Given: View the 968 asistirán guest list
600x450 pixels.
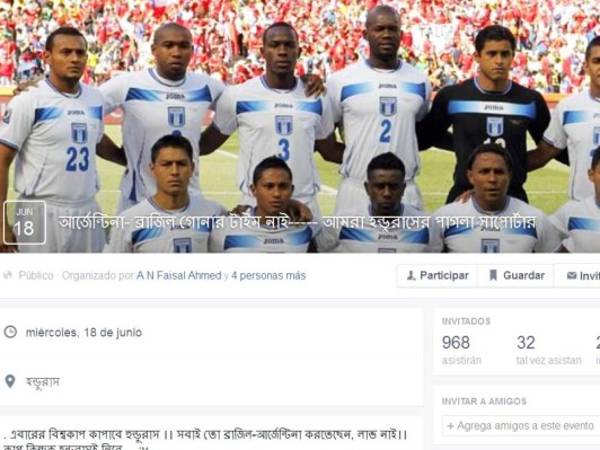Looking at the screenshot, I should [461, 349].
